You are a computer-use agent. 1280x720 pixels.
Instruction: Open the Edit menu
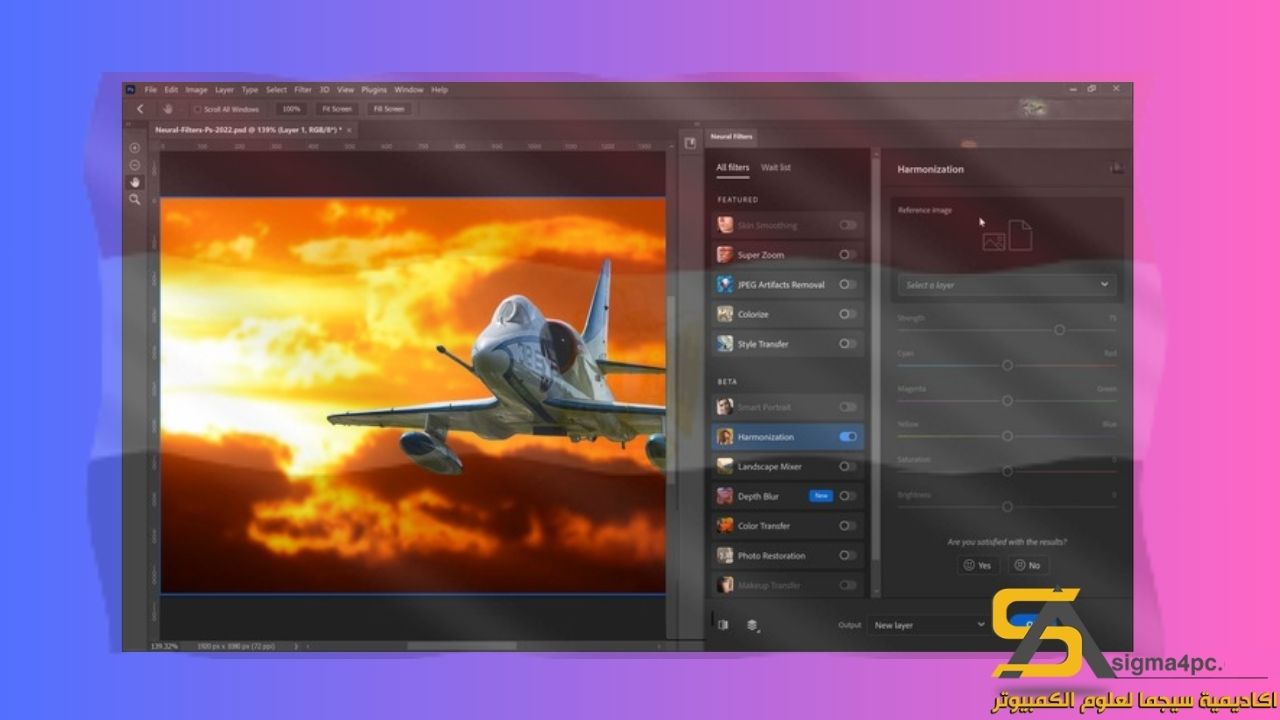[x=171, y=90]
